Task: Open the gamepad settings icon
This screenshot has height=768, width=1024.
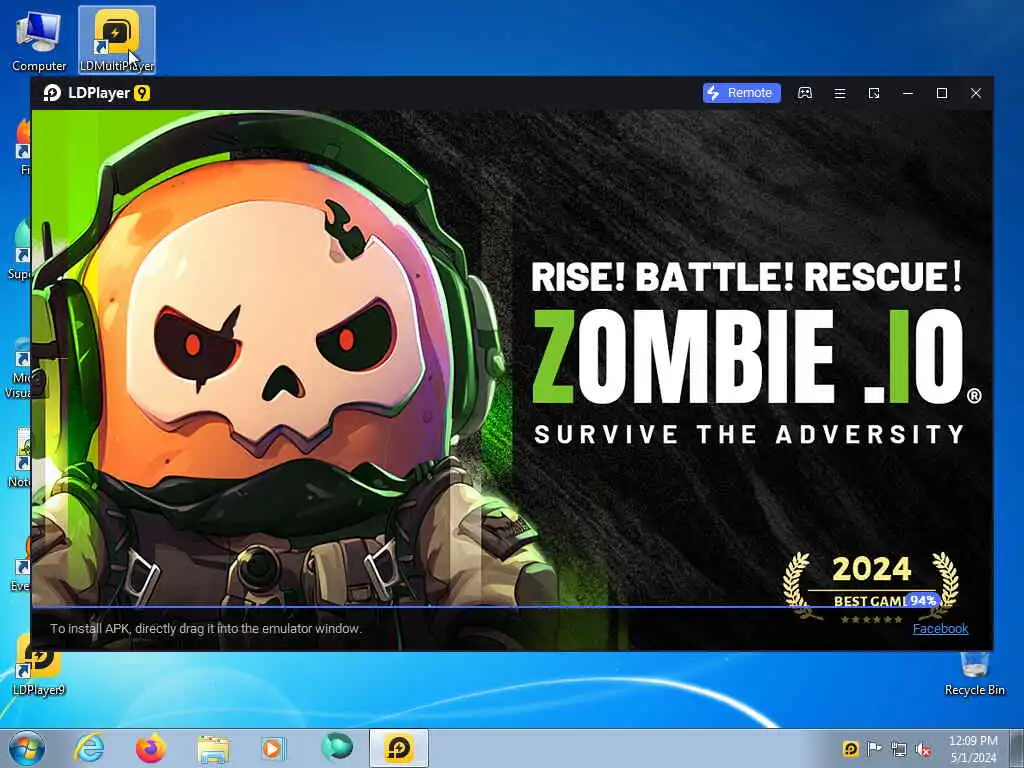Action: (x=805, y=93)
